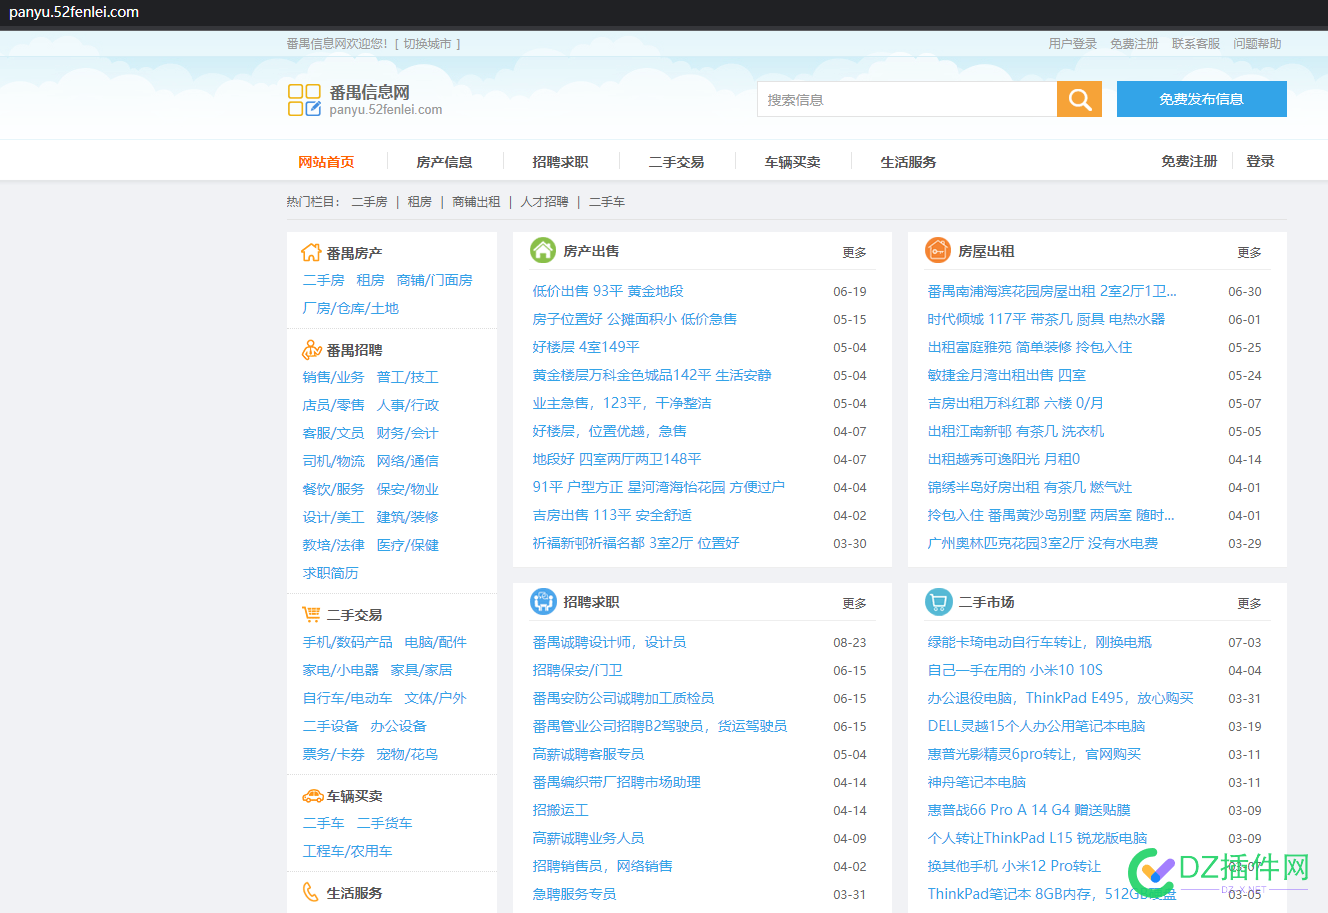Screen dimensions: 1328x913
Task: Open the 网站首页 navigation tab
Action: [326, 161]
